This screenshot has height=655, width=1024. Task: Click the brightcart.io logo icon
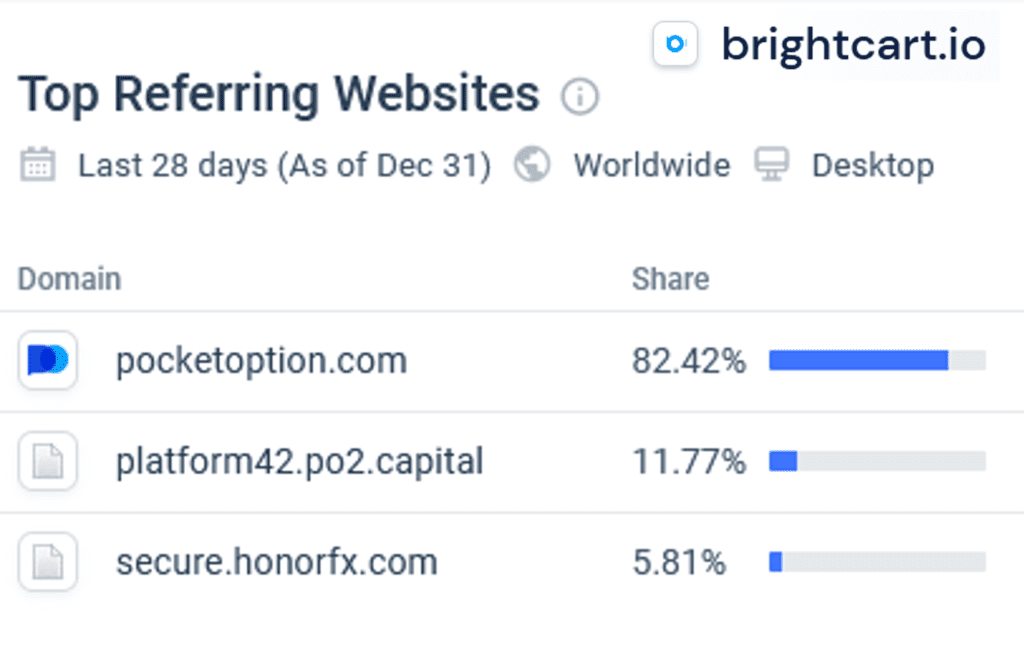pos(676,44)
